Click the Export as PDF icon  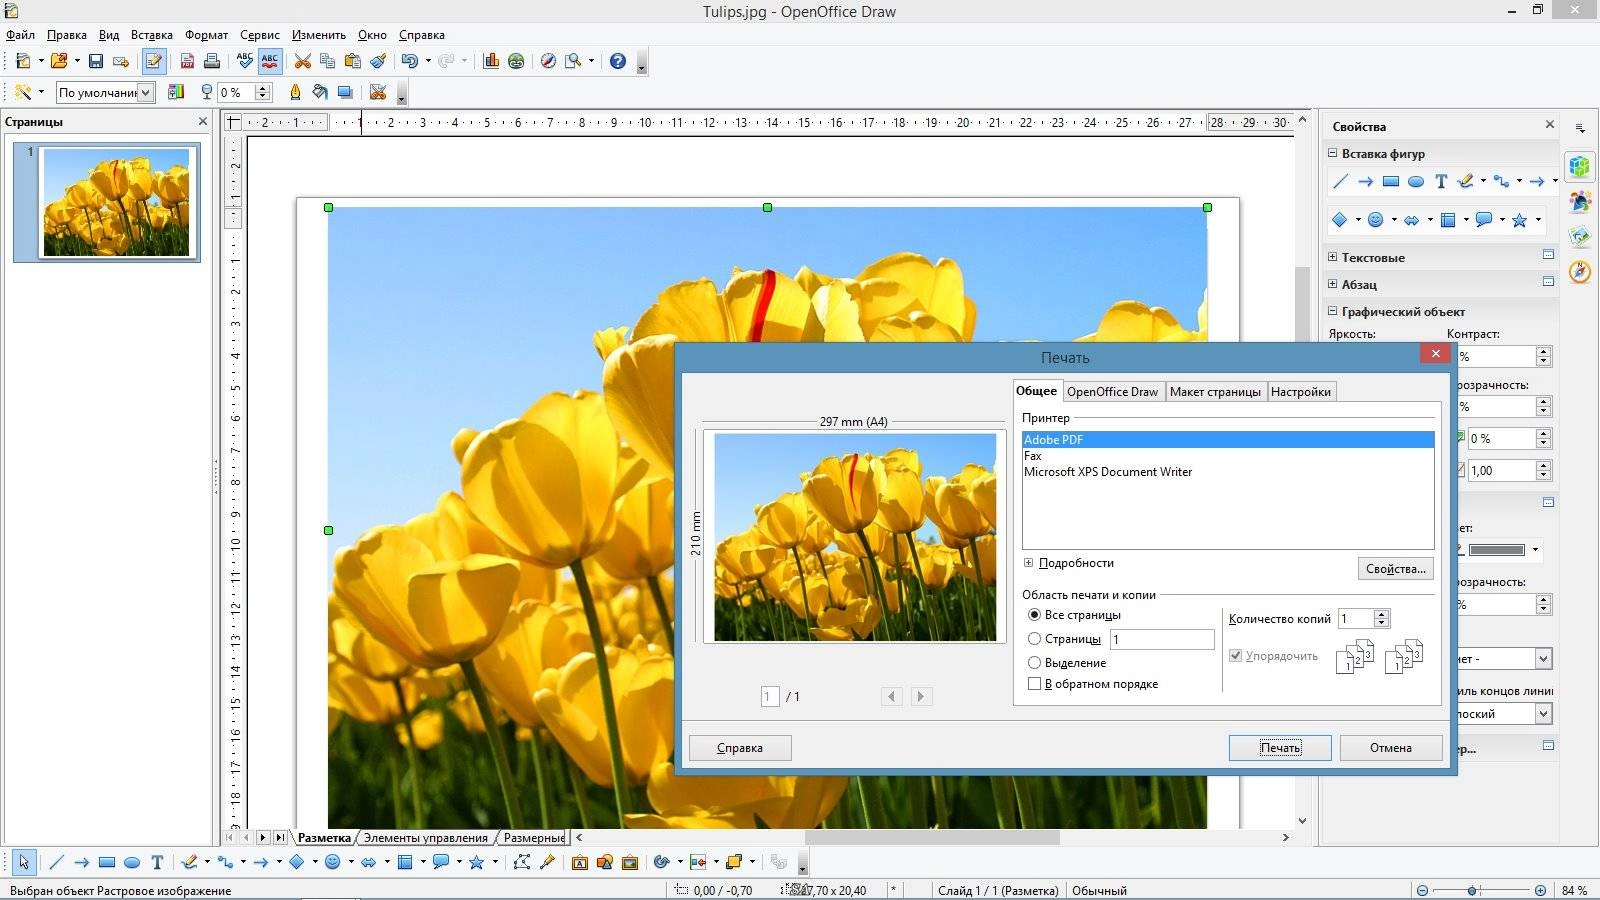click(187, 61)
